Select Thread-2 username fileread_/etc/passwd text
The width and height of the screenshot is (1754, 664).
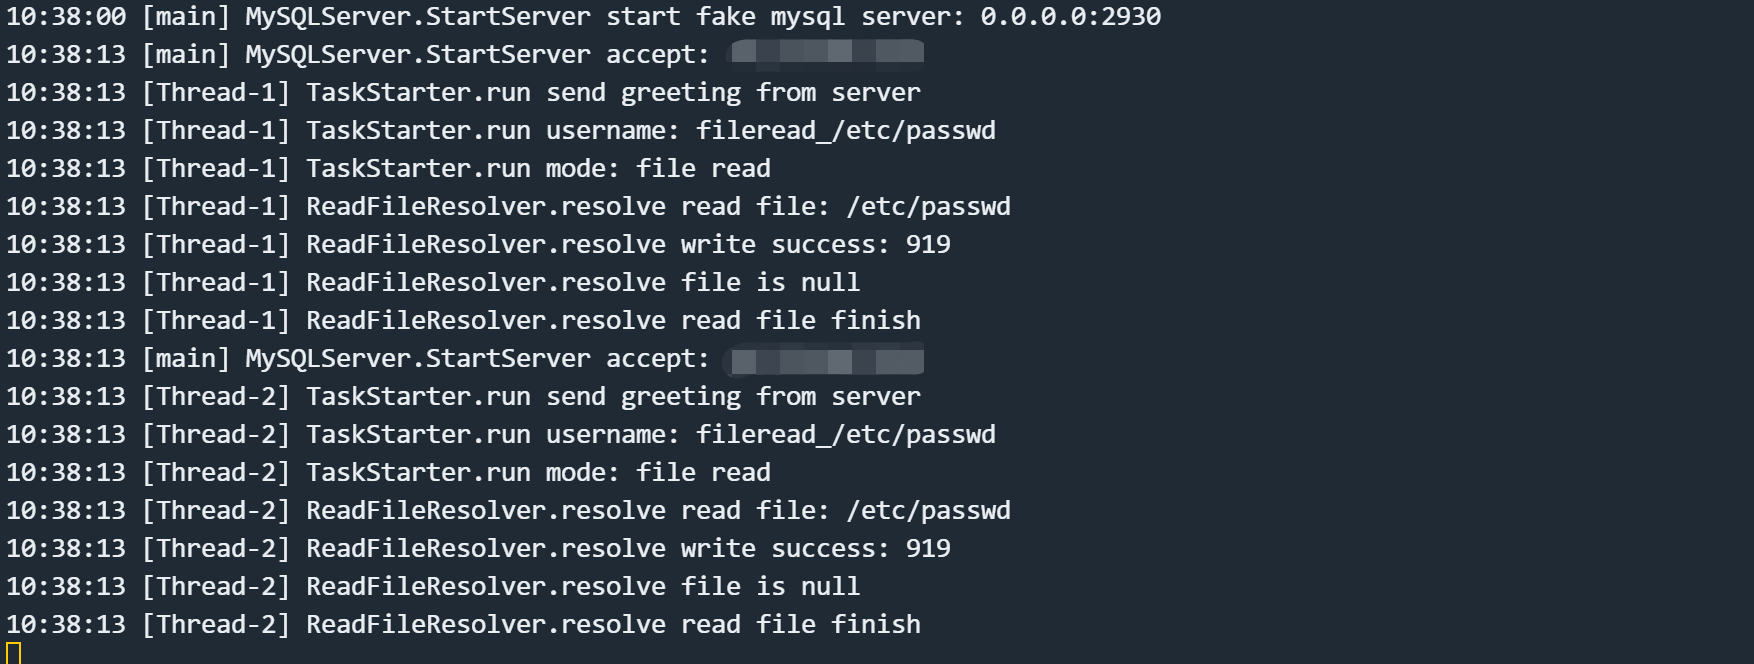(845, 435)
